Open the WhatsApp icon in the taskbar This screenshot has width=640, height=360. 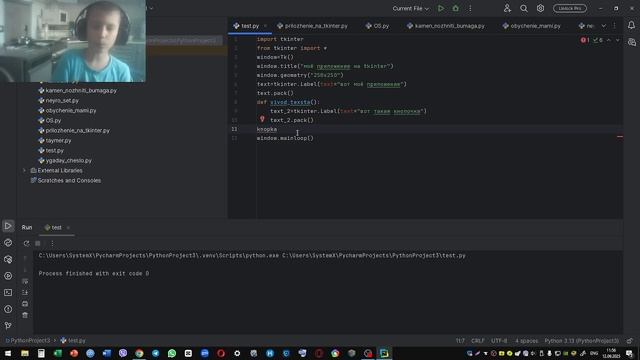[172, 353]
